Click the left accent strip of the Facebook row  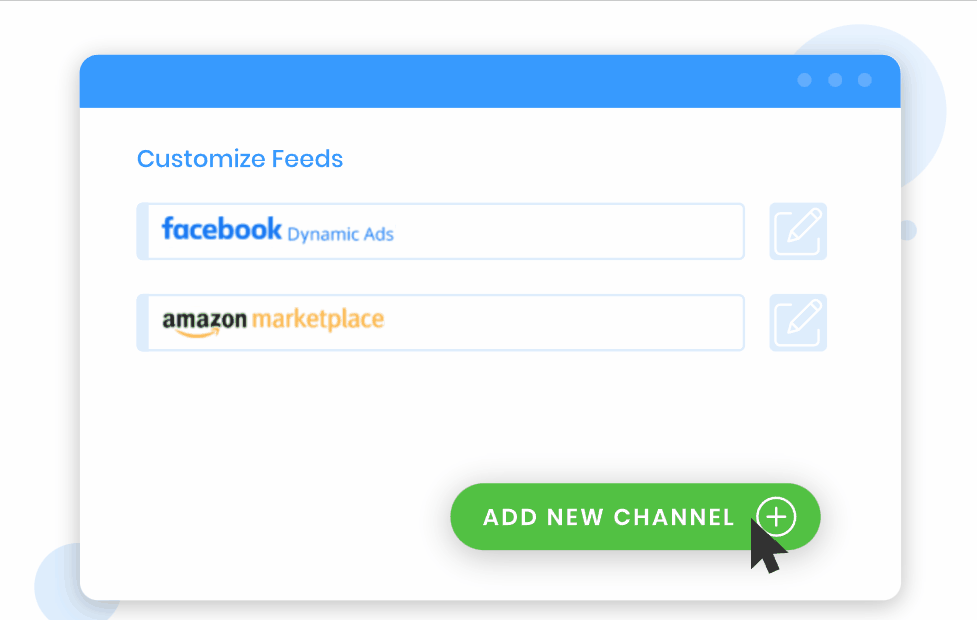tap(142, 232)
